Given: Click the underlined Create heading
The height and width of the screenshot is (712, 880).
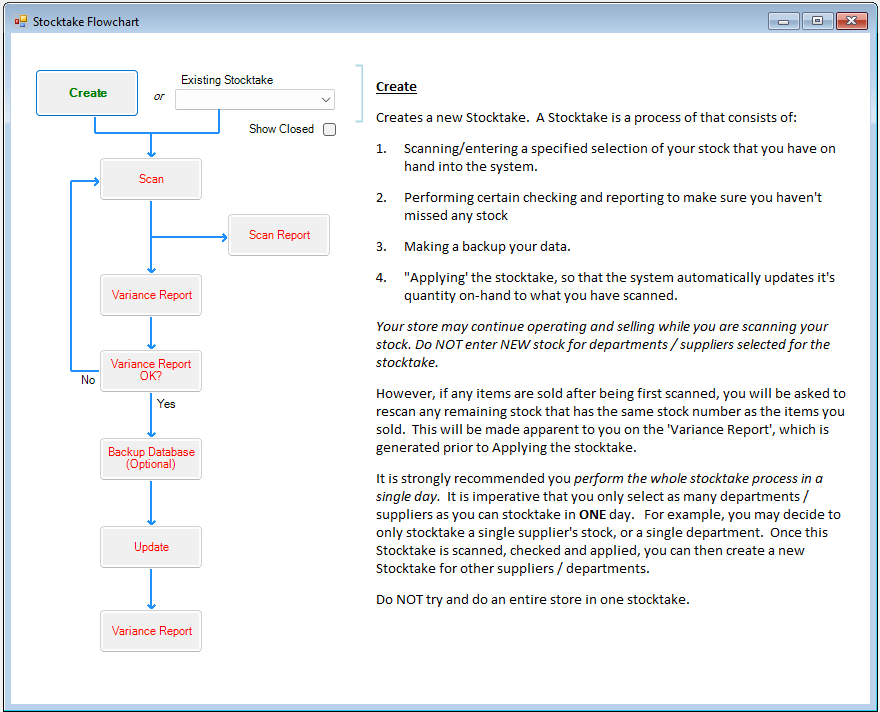Looking at the screenshot, I should click(x=396, y=87).
